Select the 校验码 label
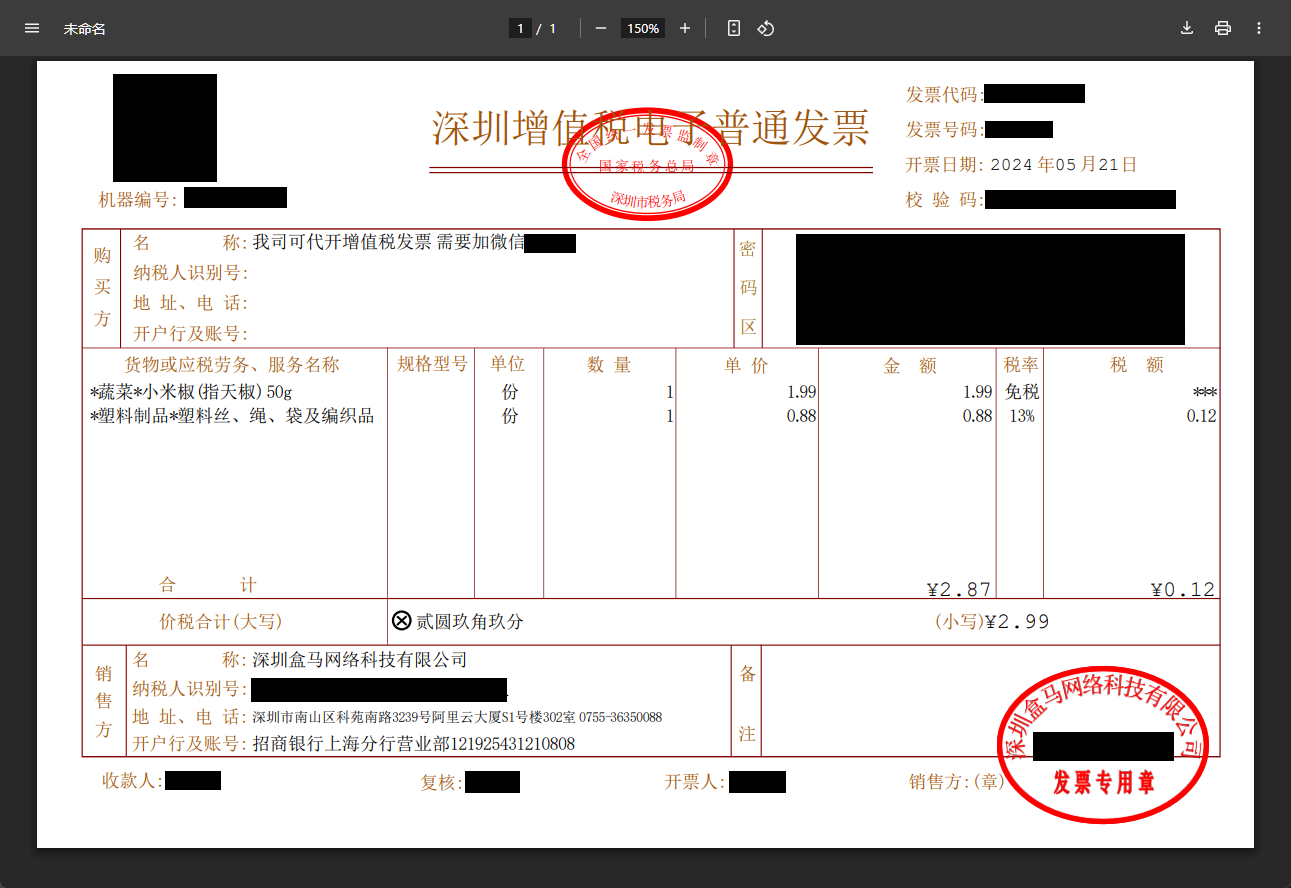 [945, 200]
